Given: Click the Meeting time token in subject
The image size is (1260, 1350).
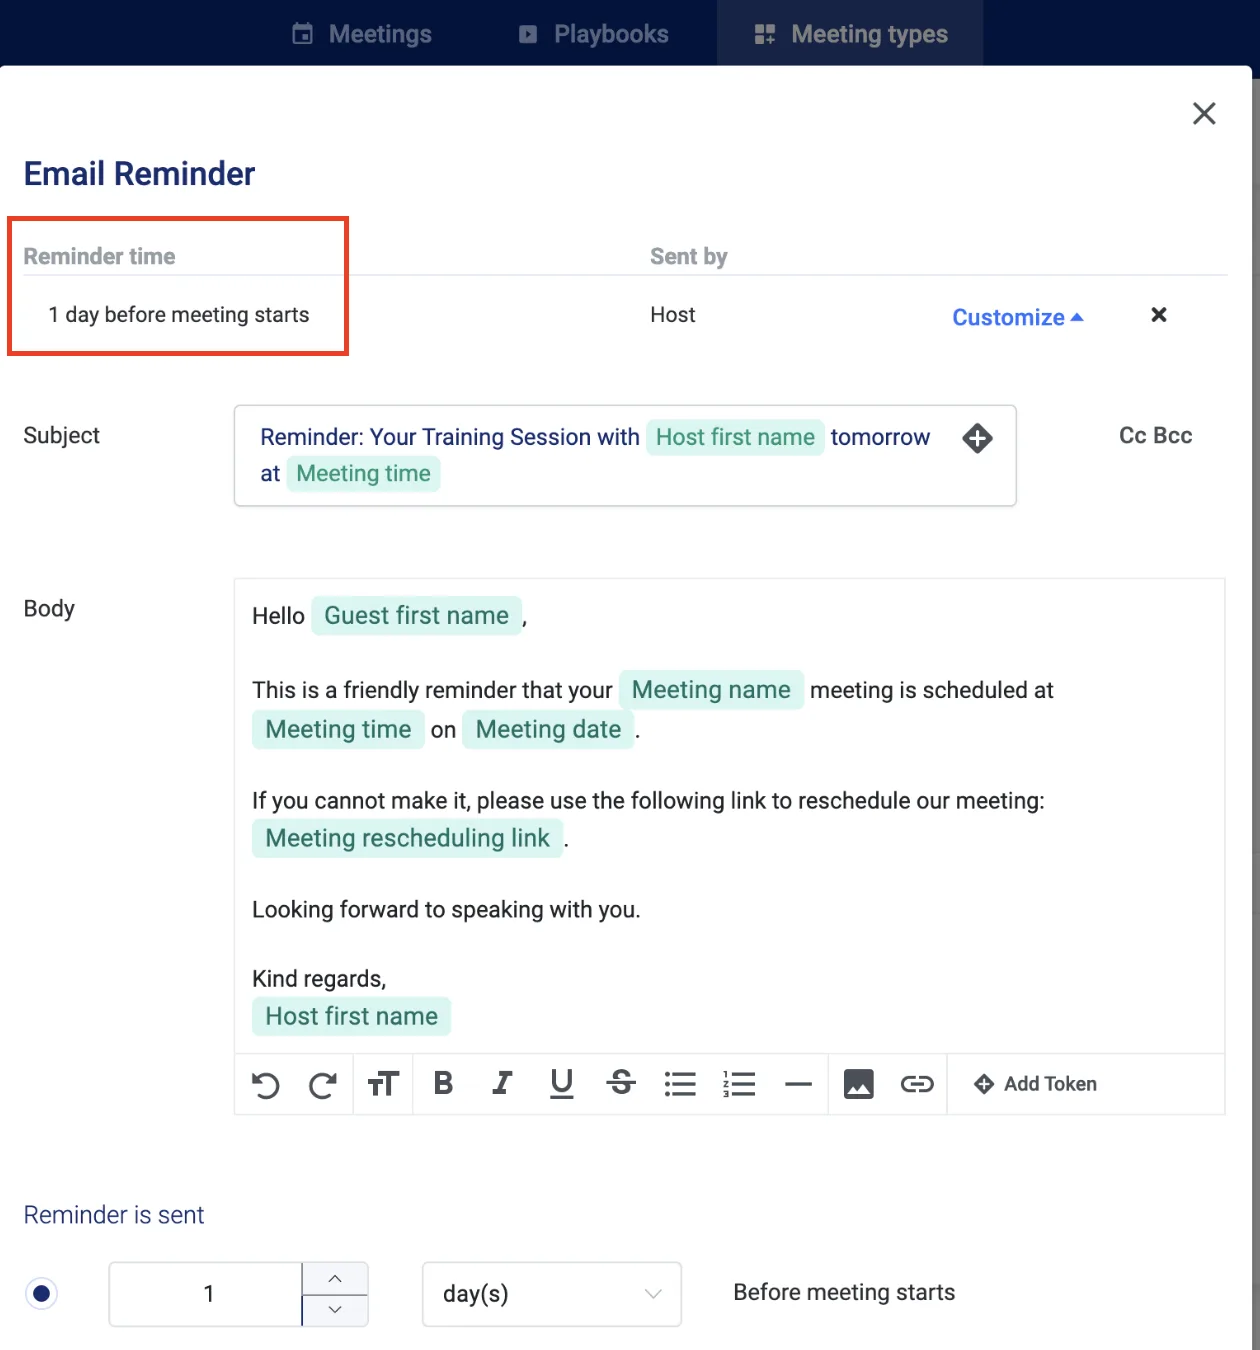Looking at the screenshot, I should point(363,473).
